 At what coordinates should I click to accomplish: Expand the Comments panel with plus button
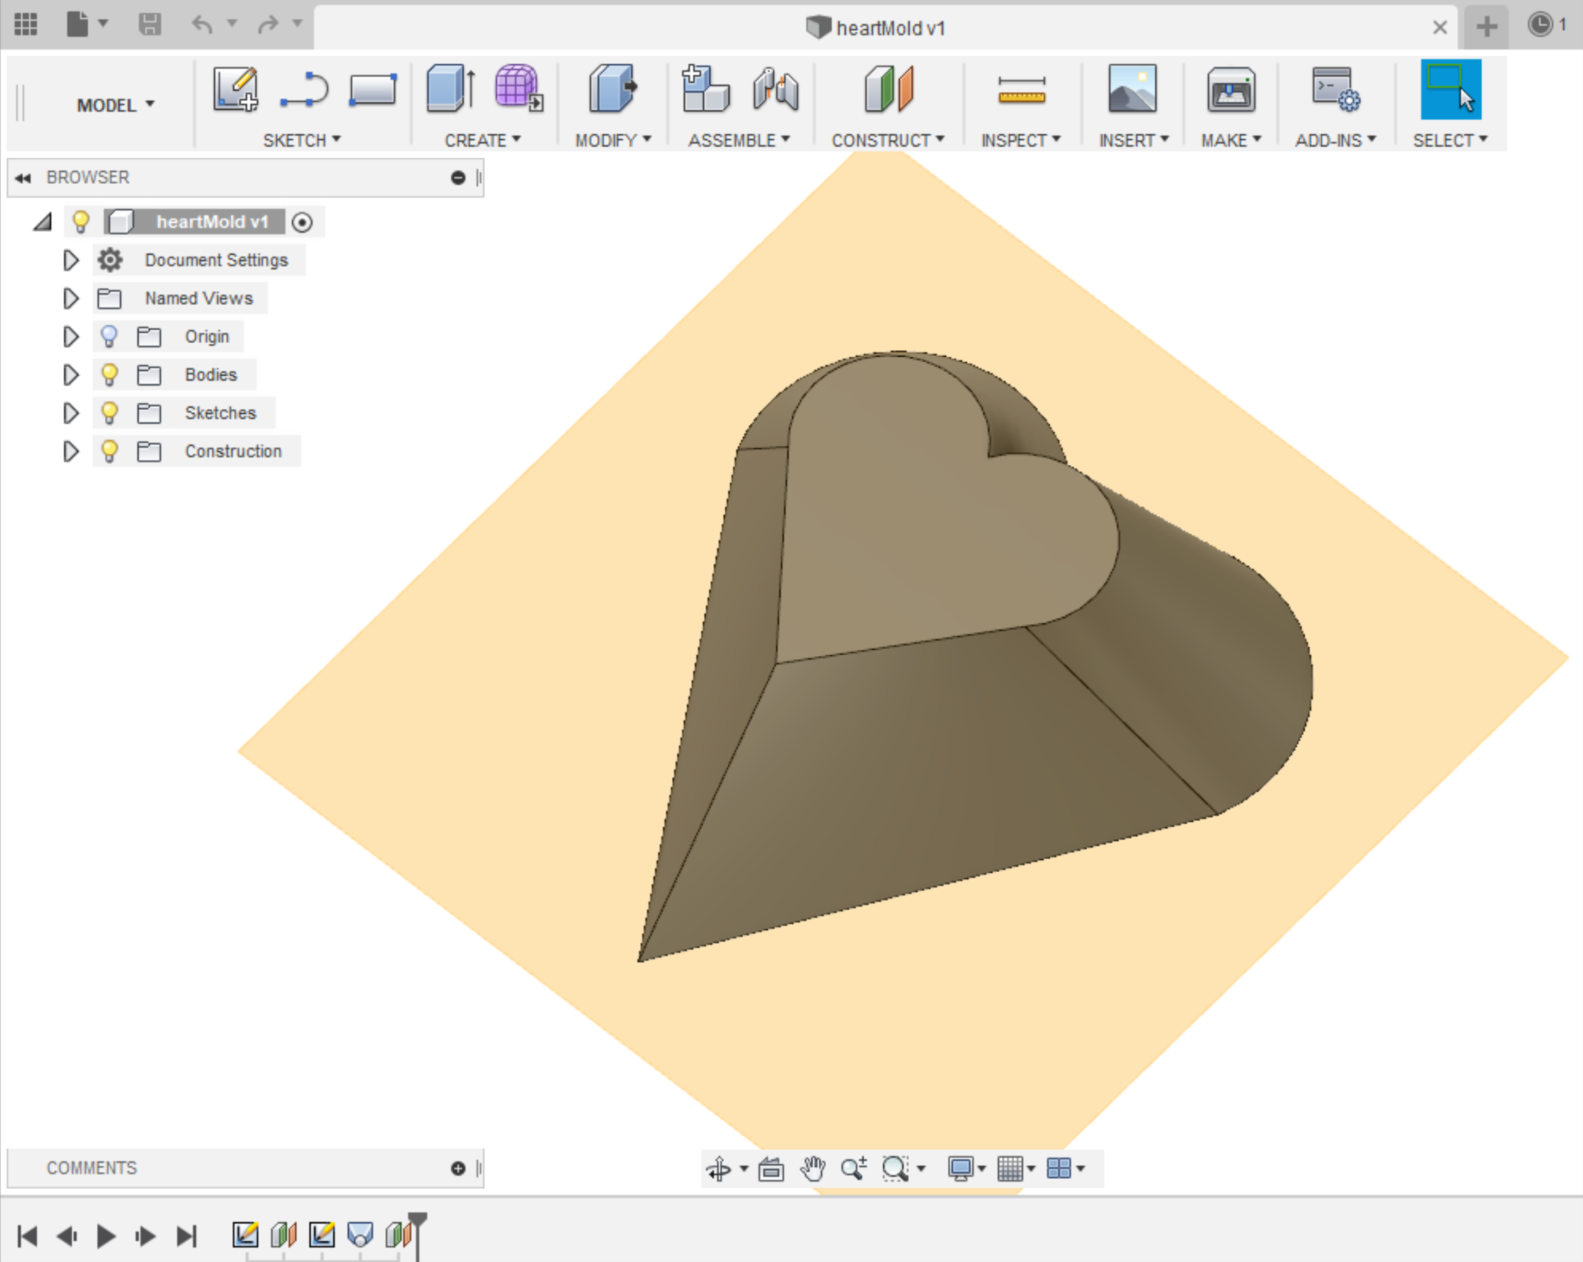point(458,1168)
